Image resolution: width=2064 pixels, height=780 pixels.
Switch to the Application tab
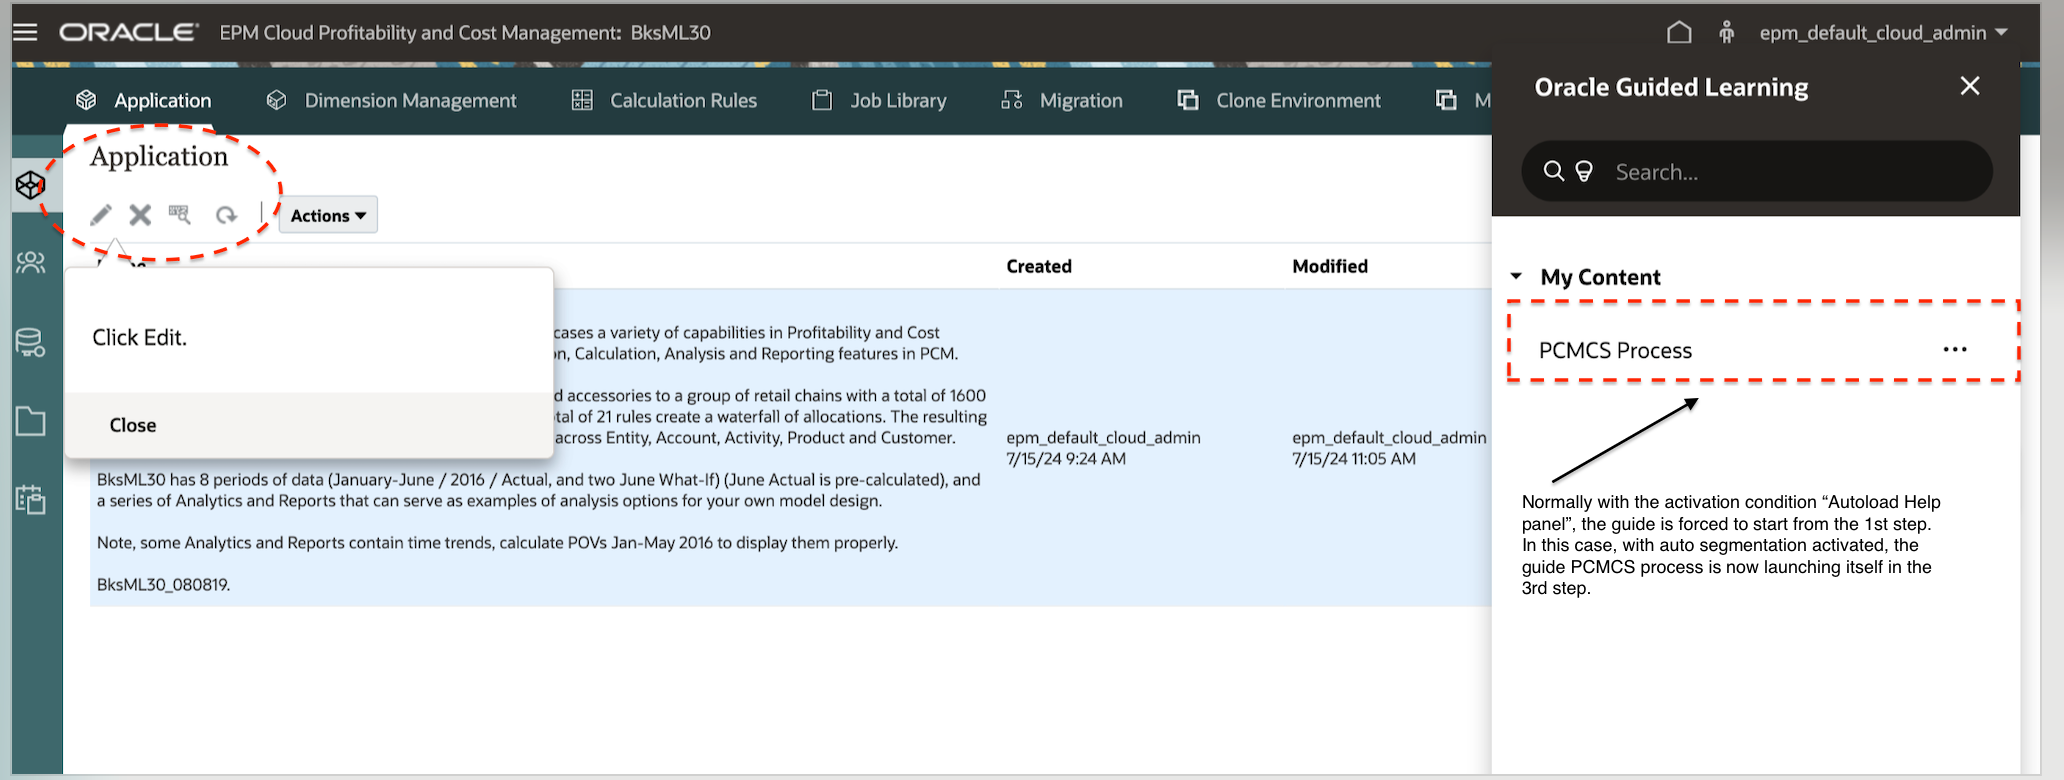coord(143,100)
